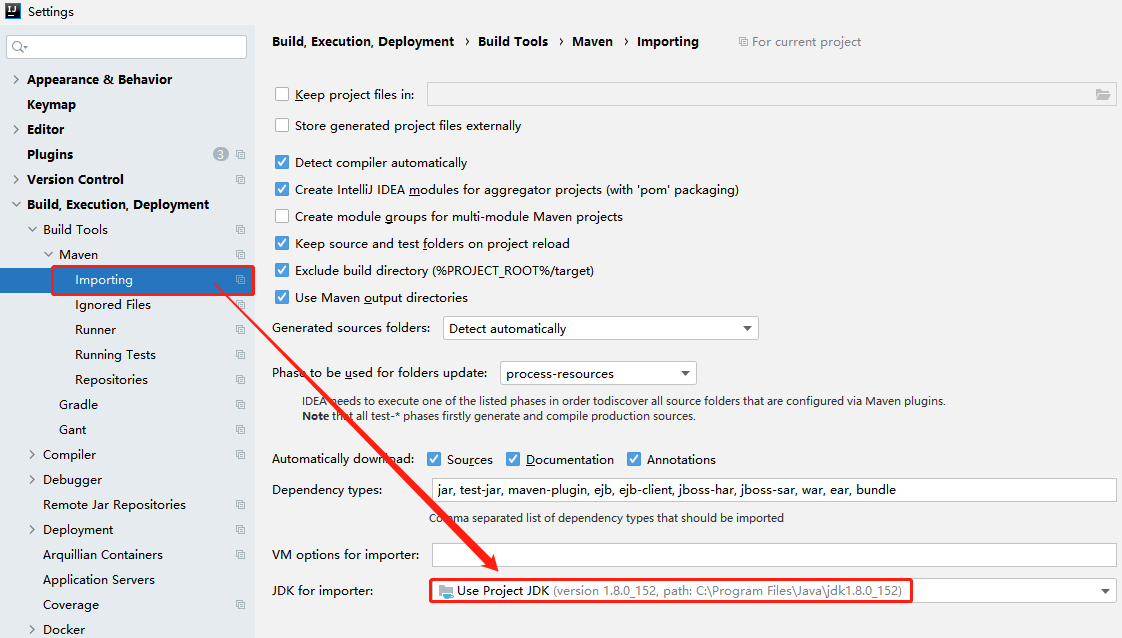Click the project-level icon beside Repositories
The width and height of the screenshot is (1122, 638).
click(x=240, y=380)
